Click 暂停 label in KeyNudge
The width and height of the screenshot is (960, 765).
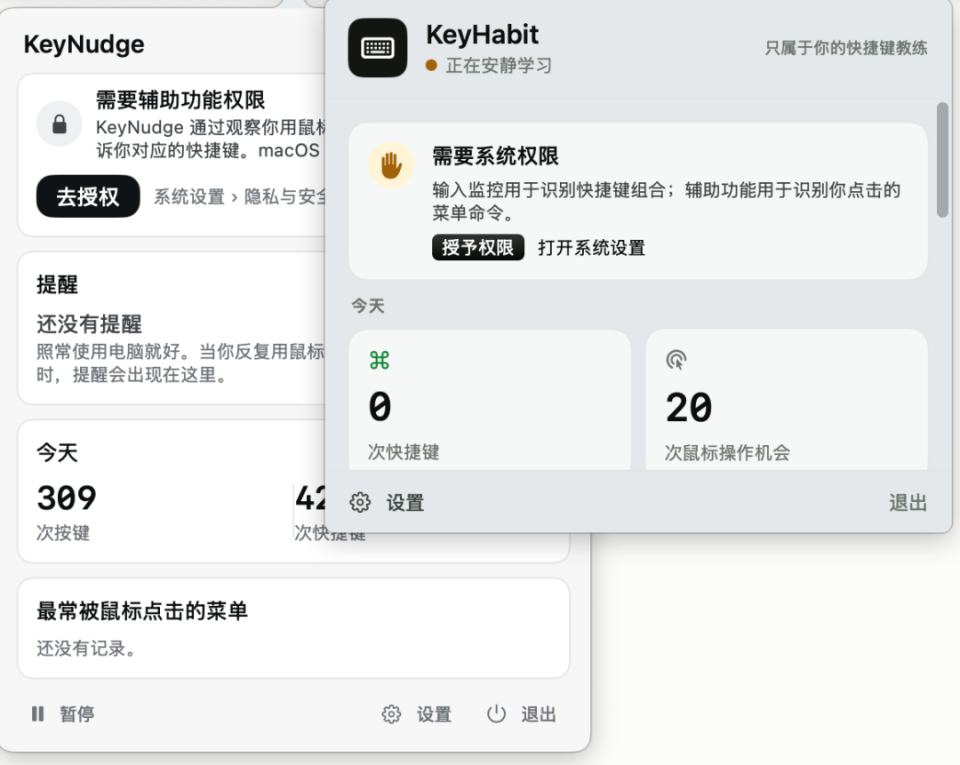77,714
